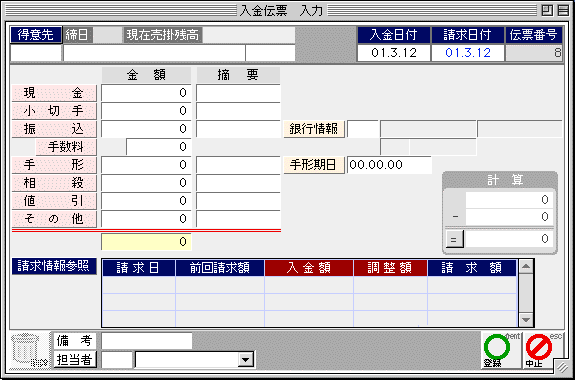
Task: Click the 請求情報参照 button
Action: point(54,266)
